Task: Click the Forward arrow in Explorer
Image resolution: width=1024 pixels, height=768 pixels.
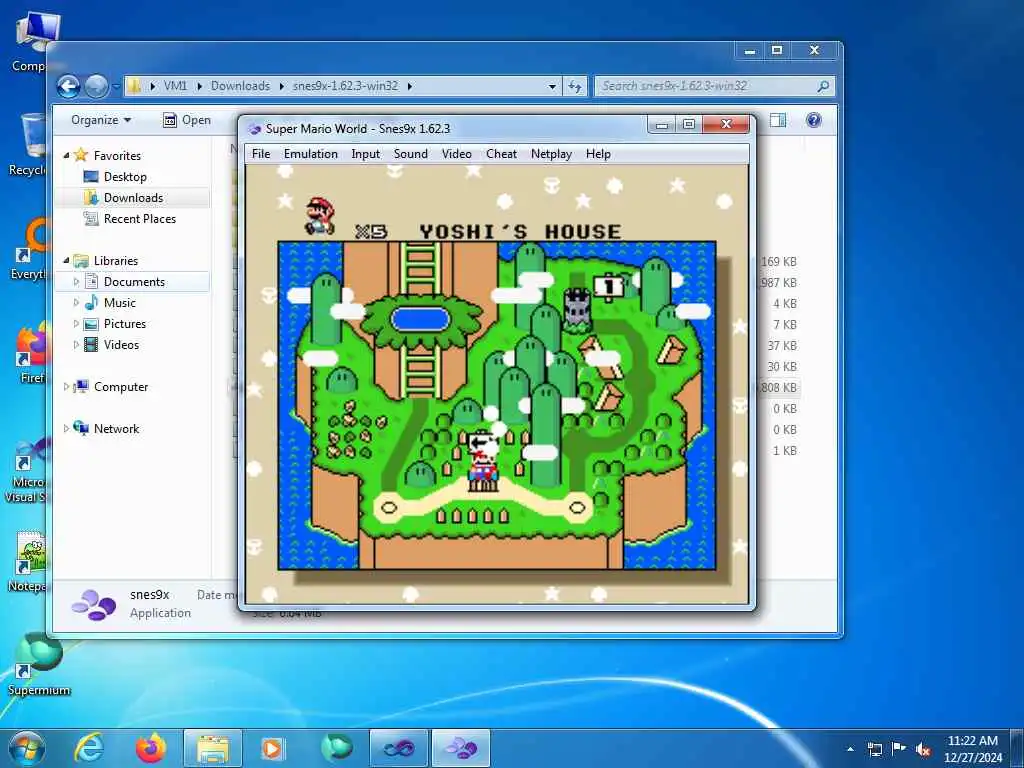Action: (x=97, y=86)
